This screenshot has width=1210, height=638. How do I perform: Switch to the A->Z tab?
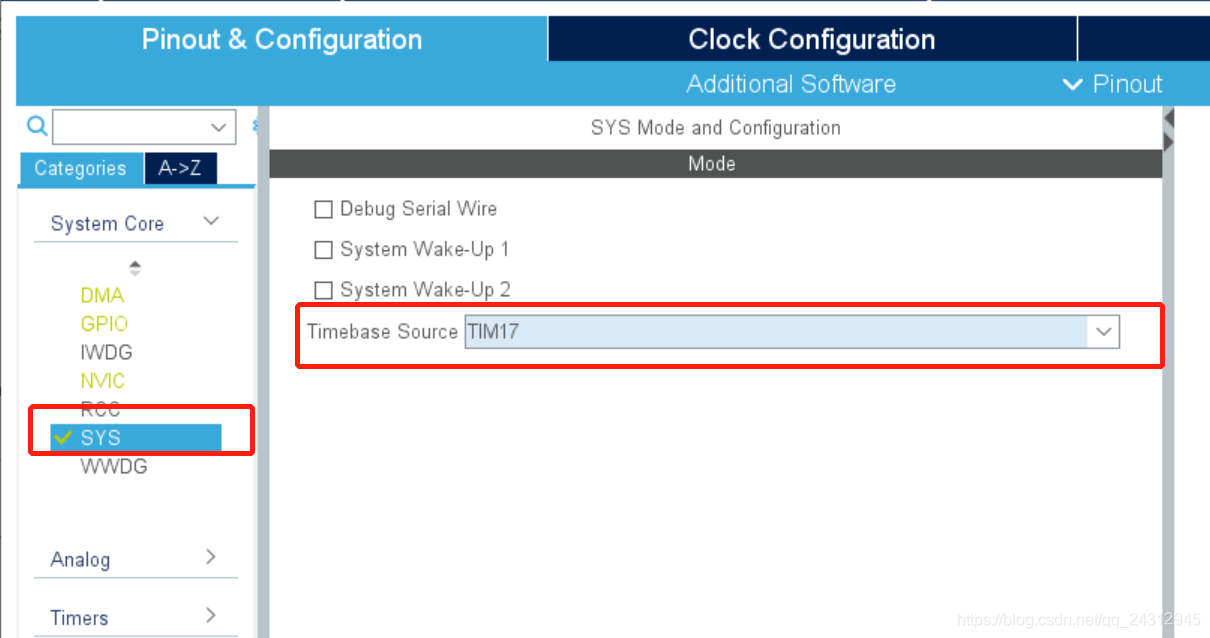pos(180,168)
